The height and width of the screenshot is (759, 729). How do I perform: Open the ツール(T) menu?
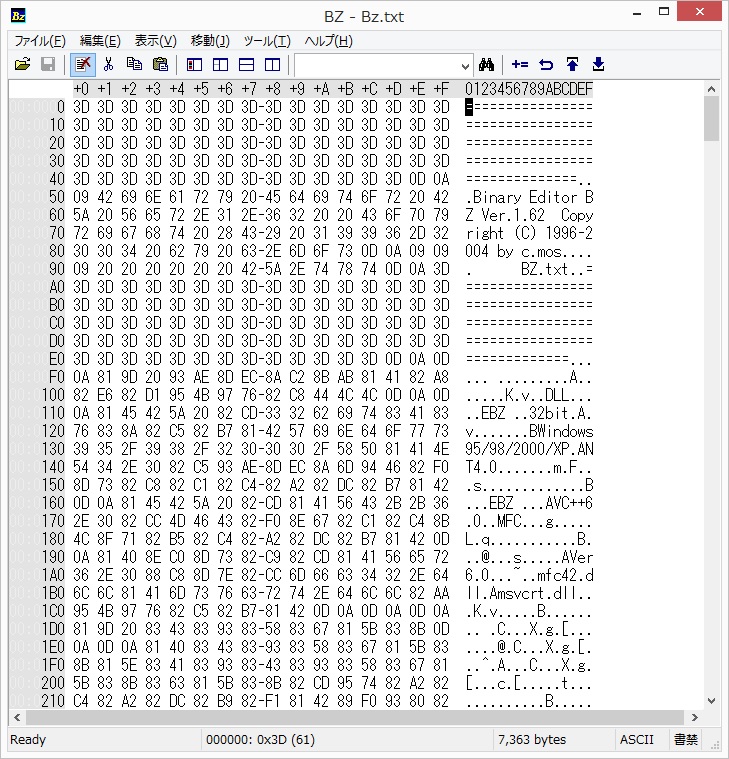tap(267, 41)
